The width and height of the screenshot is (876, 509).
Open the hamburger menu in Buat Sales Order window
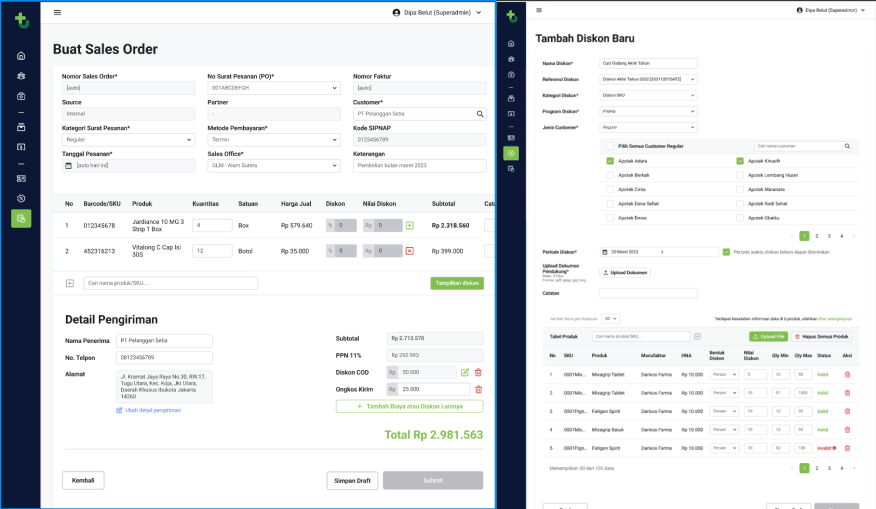(58, 12)
